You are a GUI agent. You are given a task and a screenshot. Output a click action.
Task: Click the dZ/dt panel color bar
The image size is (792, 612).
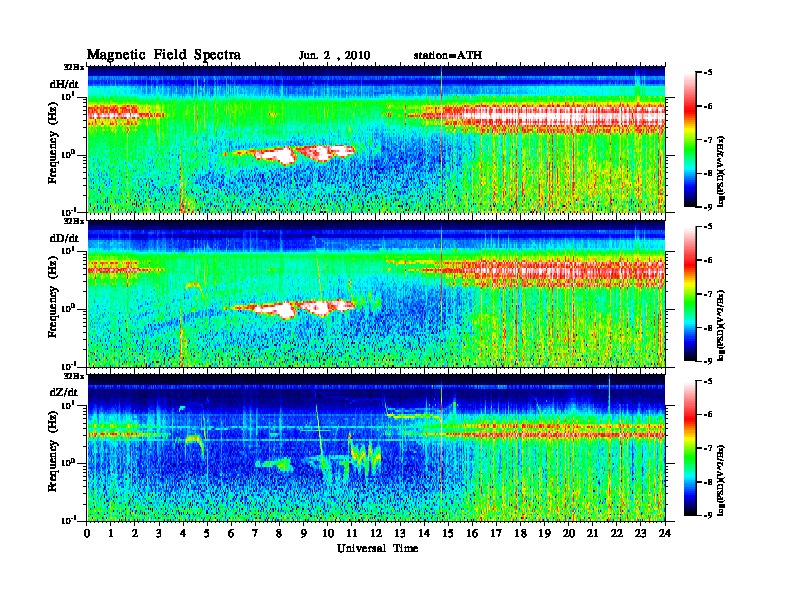click(x=690, y=448)
